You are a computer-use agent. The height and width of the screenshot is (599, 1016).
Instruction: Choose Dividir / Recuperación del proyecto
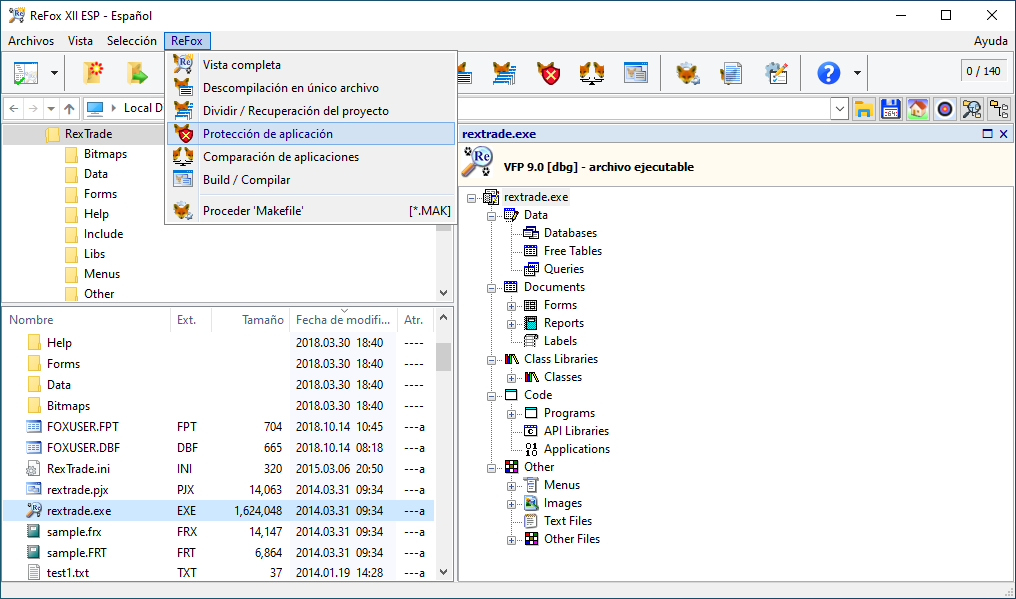pos(311,111)
